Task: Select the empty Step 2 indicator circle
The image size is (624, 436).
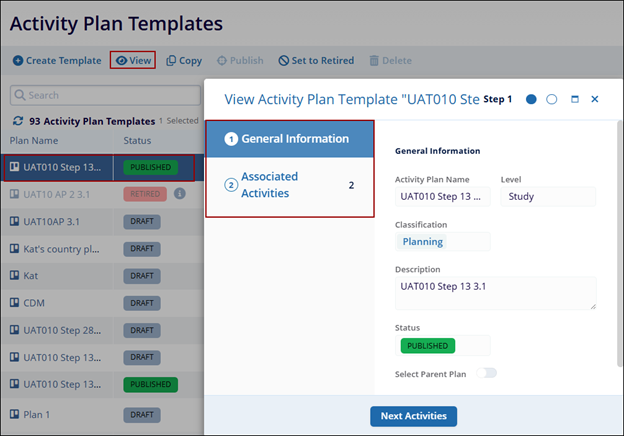Action: point(551,100)
